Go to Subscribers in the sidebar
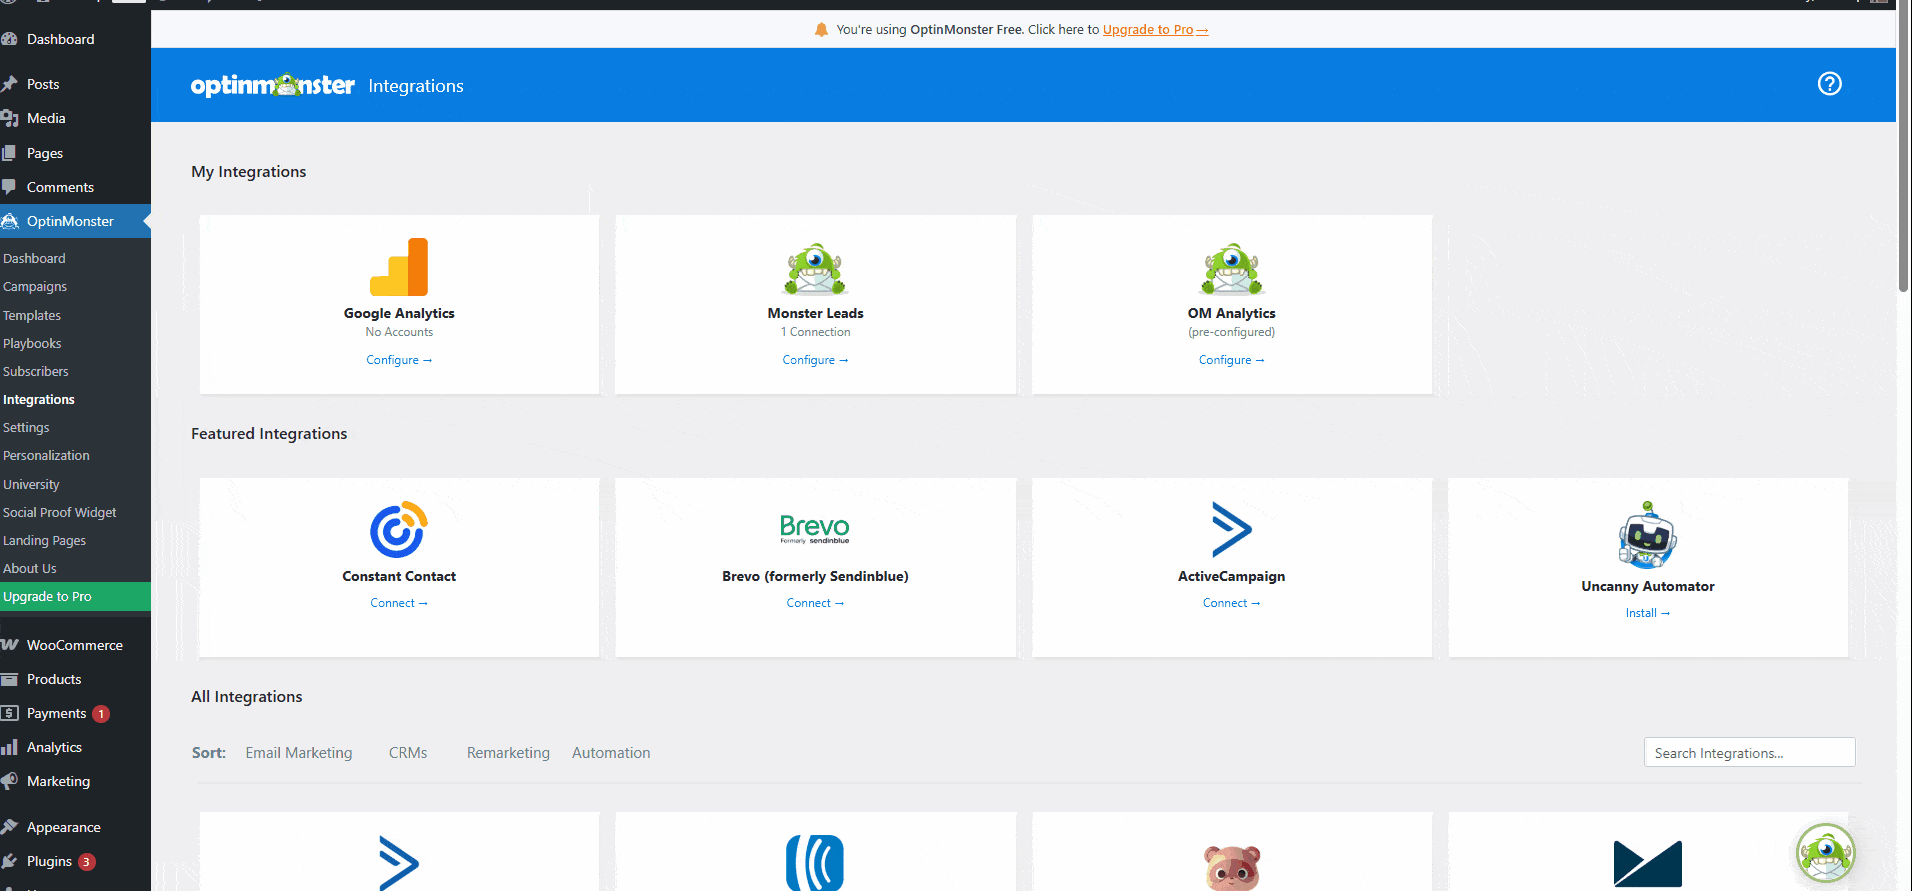Image resolution: width=1912 pixels, height=891 pixels. (x=36, y=371)
